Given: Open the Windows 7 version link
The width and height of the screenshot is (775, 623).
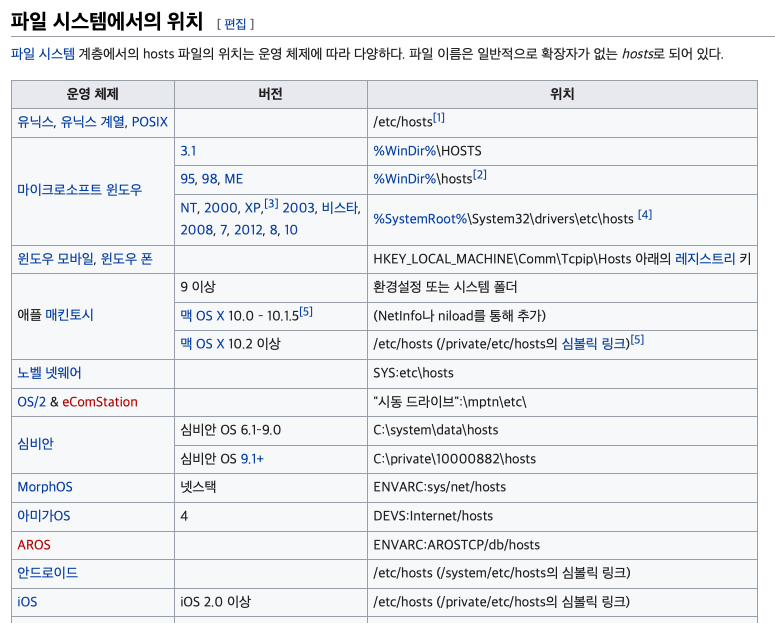Looking at the screenshot, I should click(x=223, y=230).
